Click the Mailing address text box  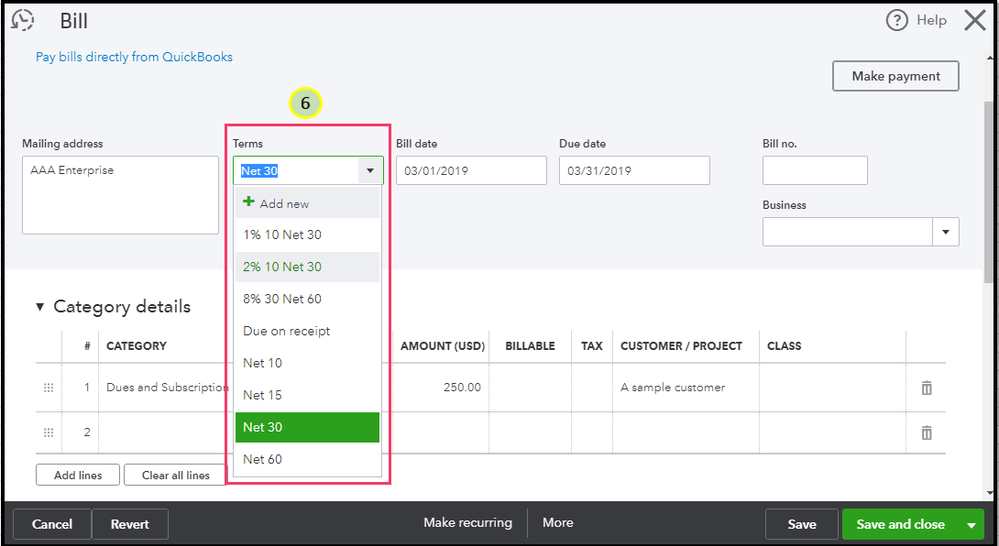click(120, 196)
